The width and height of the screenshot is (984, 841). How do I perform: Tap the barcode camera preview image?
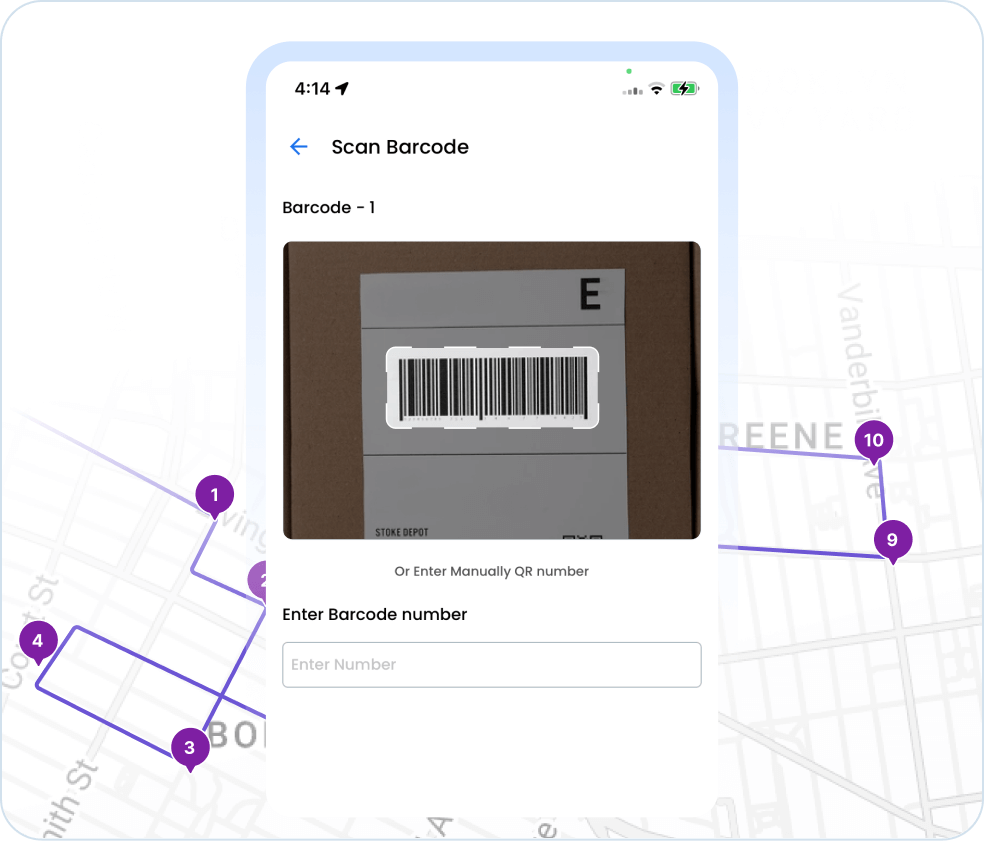[x=491, y=390]
